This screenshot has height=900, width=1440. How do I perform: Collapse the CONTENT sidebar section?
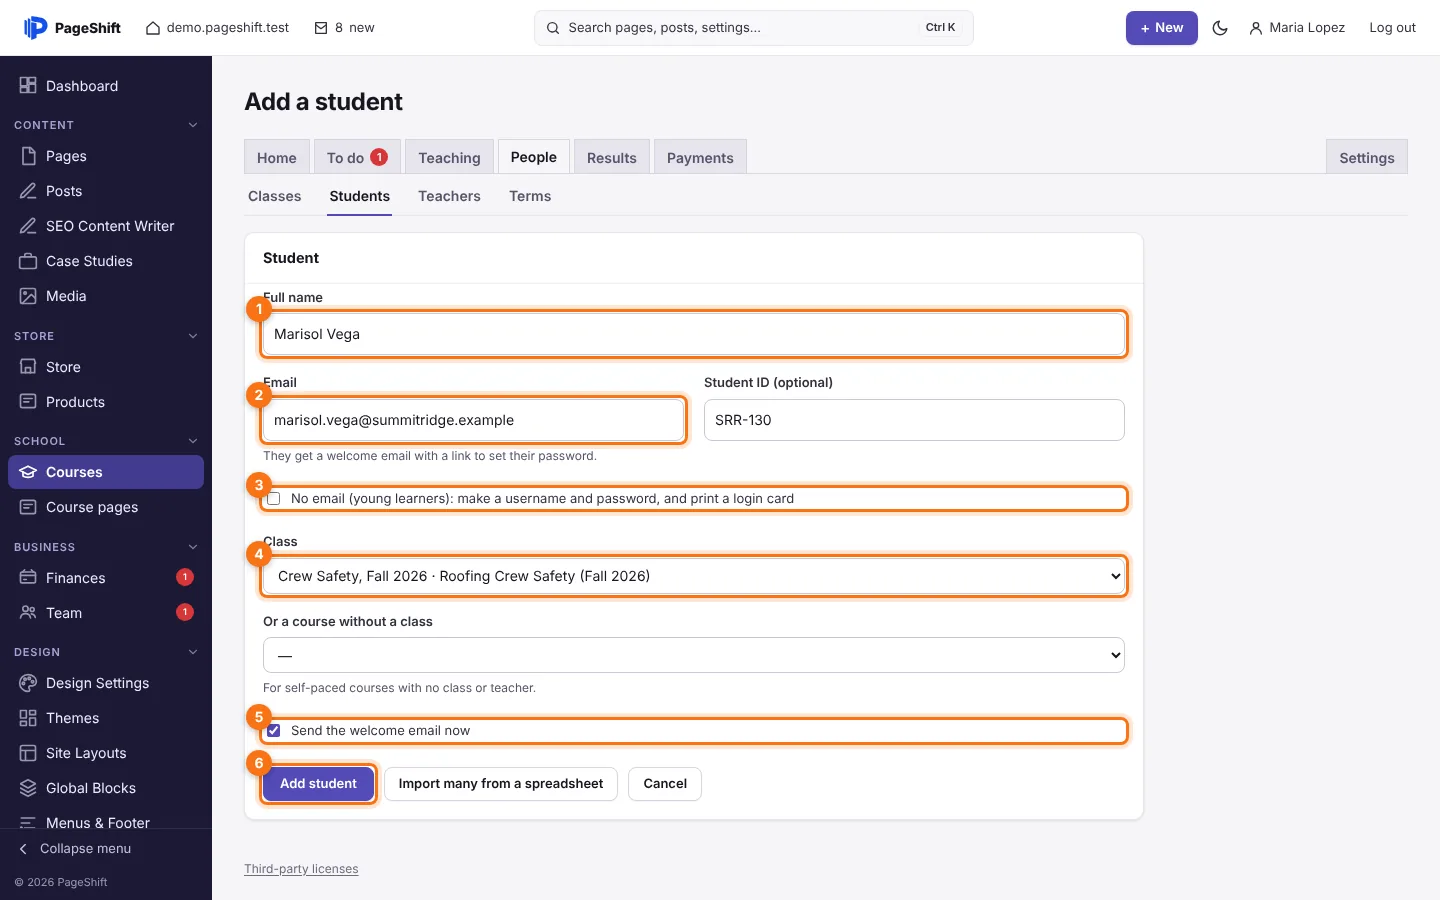pos(193,125)
